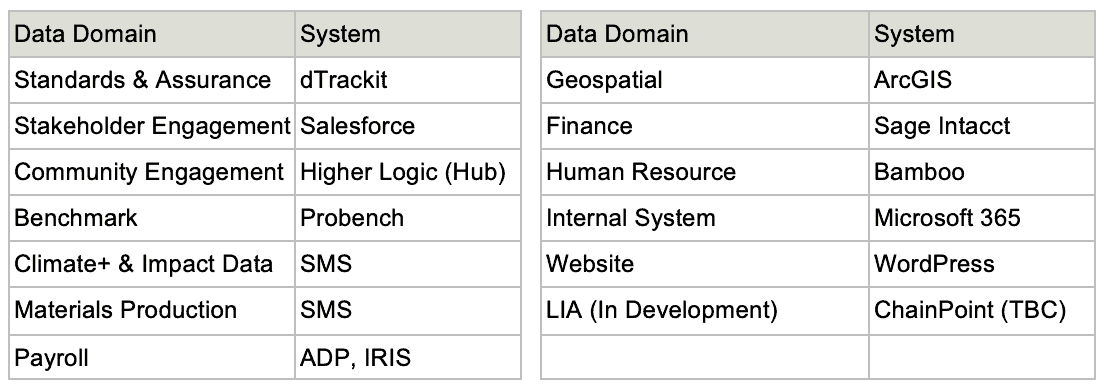Select the ADP, IRIS payroll system cell
Screen dimensions: 1104x390
[408, 357]
